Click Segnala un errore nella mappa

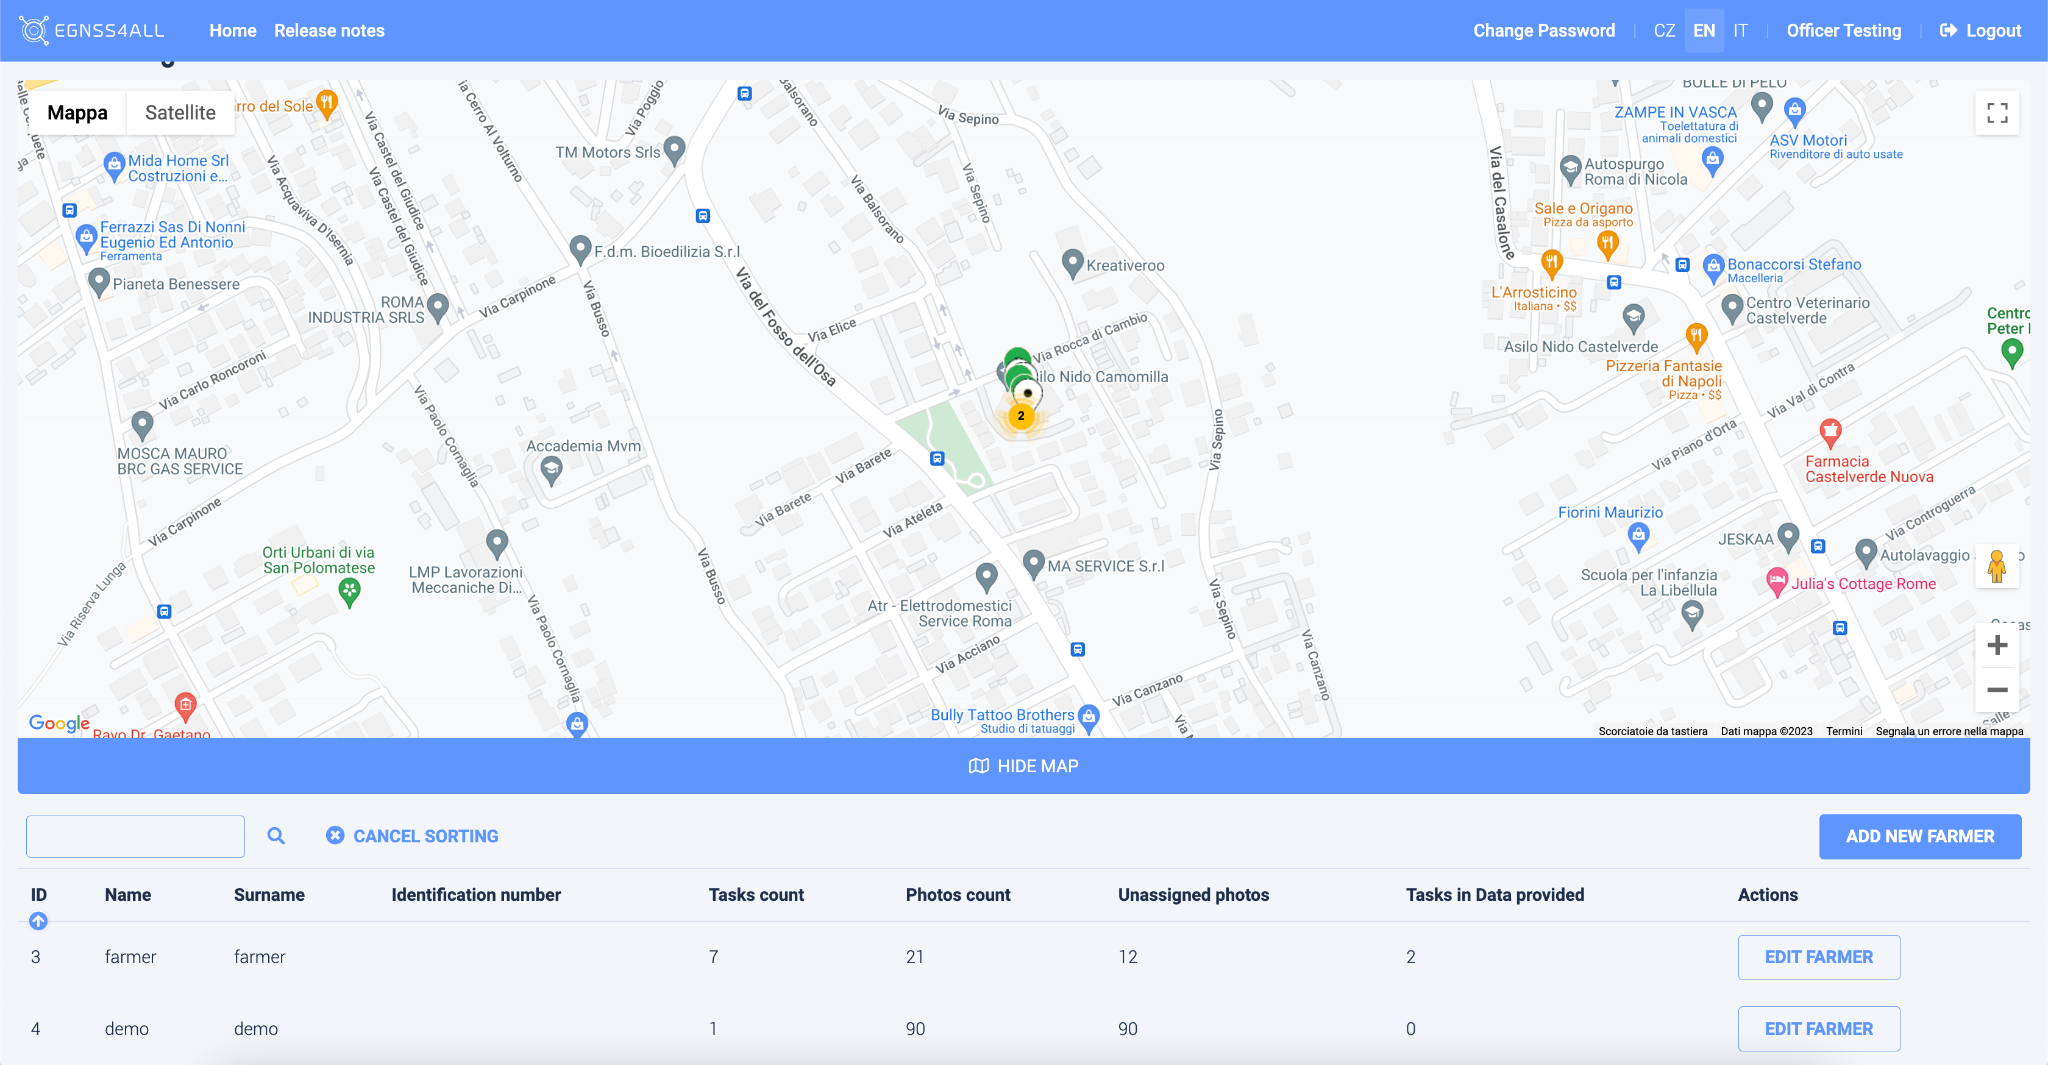click(1949, 731)
